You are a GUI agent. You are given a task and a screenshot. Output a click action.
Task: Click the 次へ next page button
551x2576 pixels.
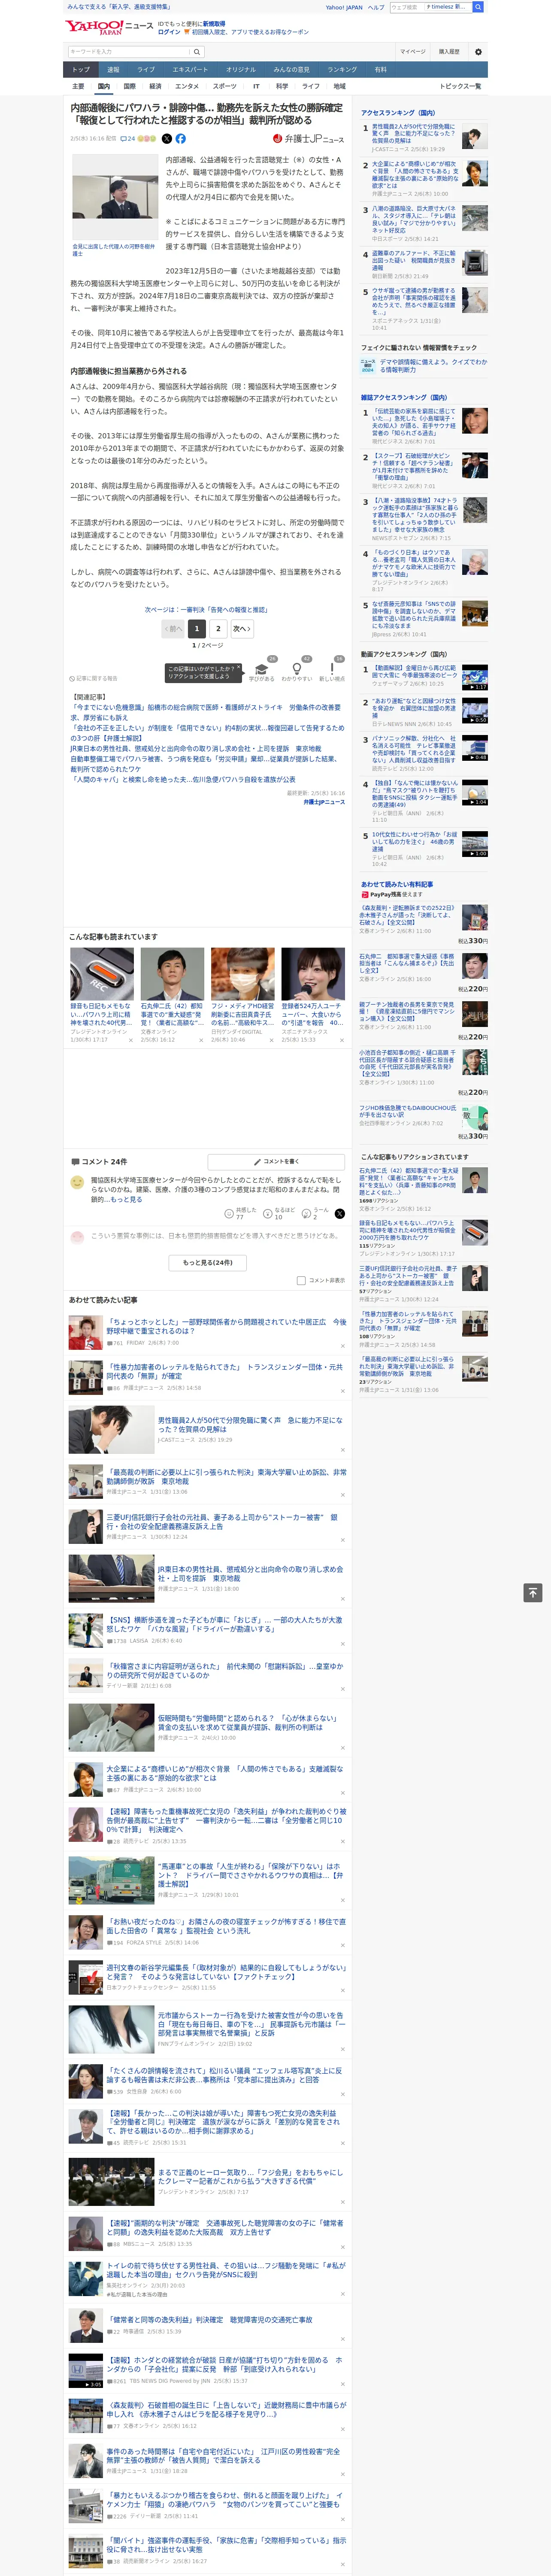[242, 629]
